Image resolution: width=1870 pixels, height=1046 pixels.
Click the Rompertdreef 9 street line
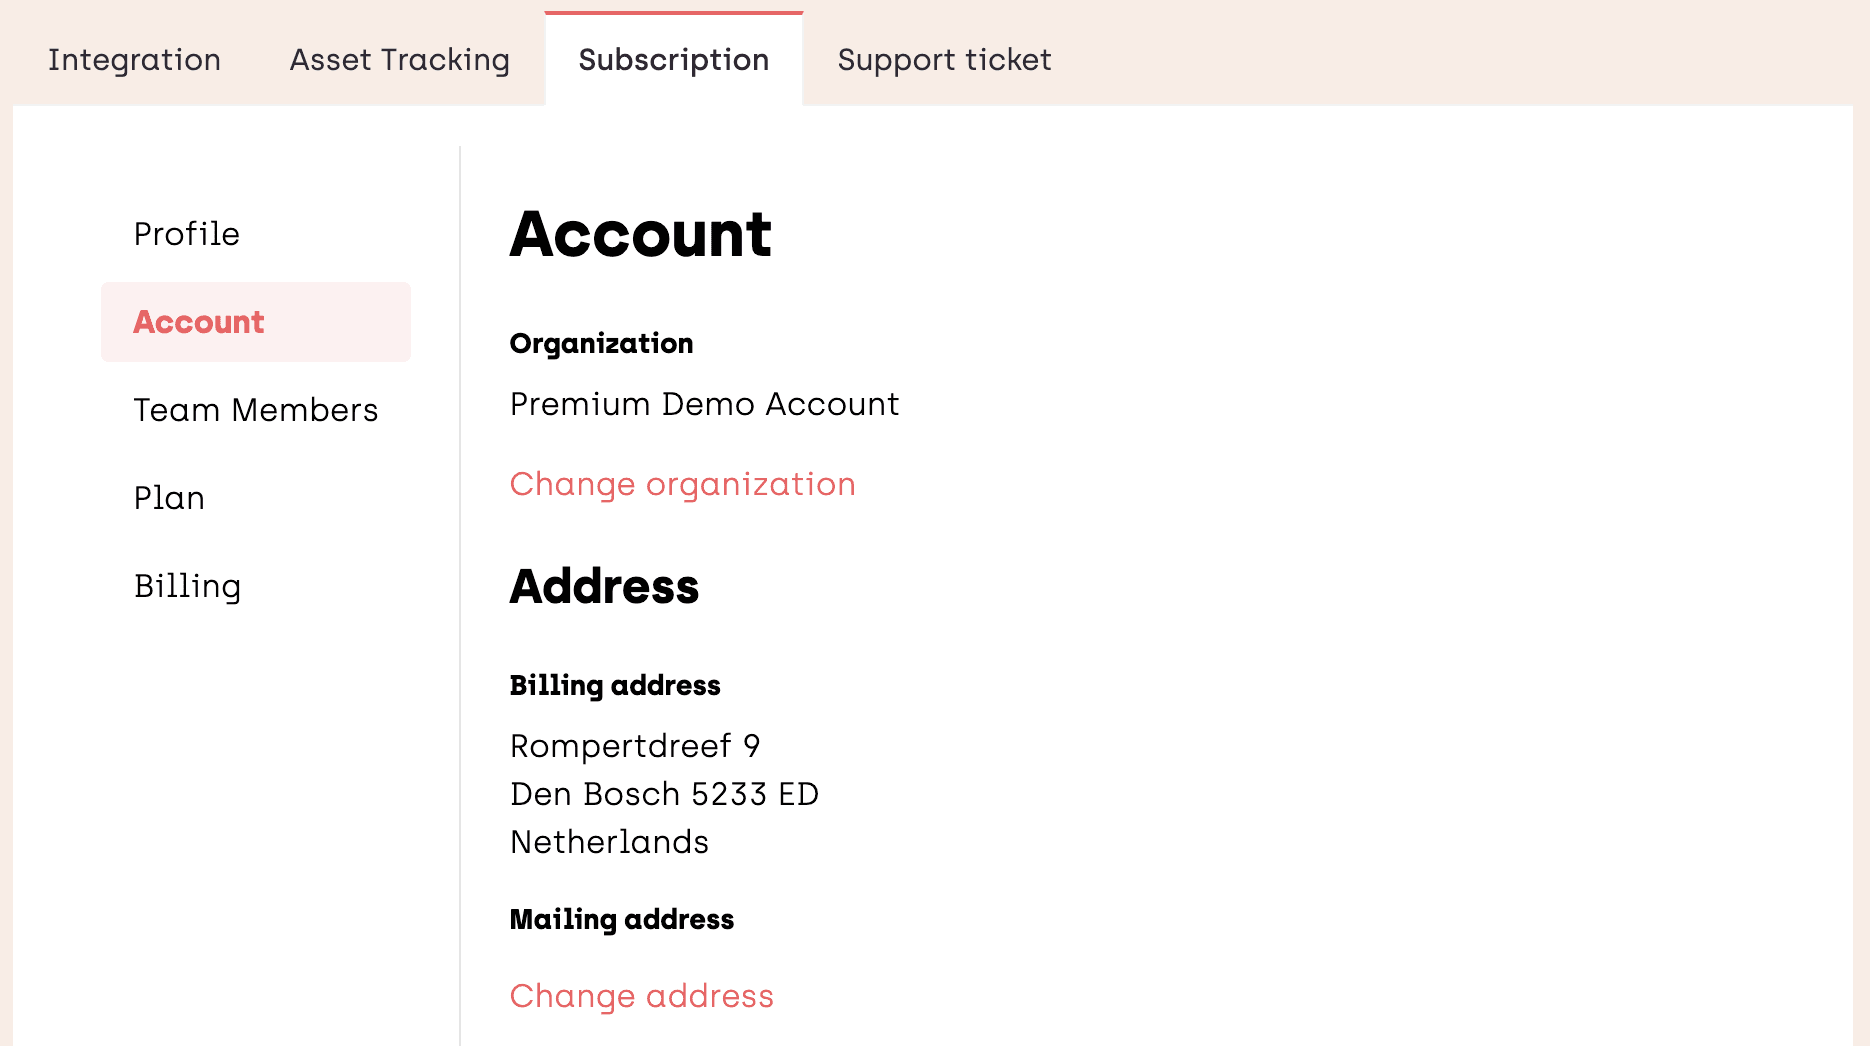coord(635,746)
